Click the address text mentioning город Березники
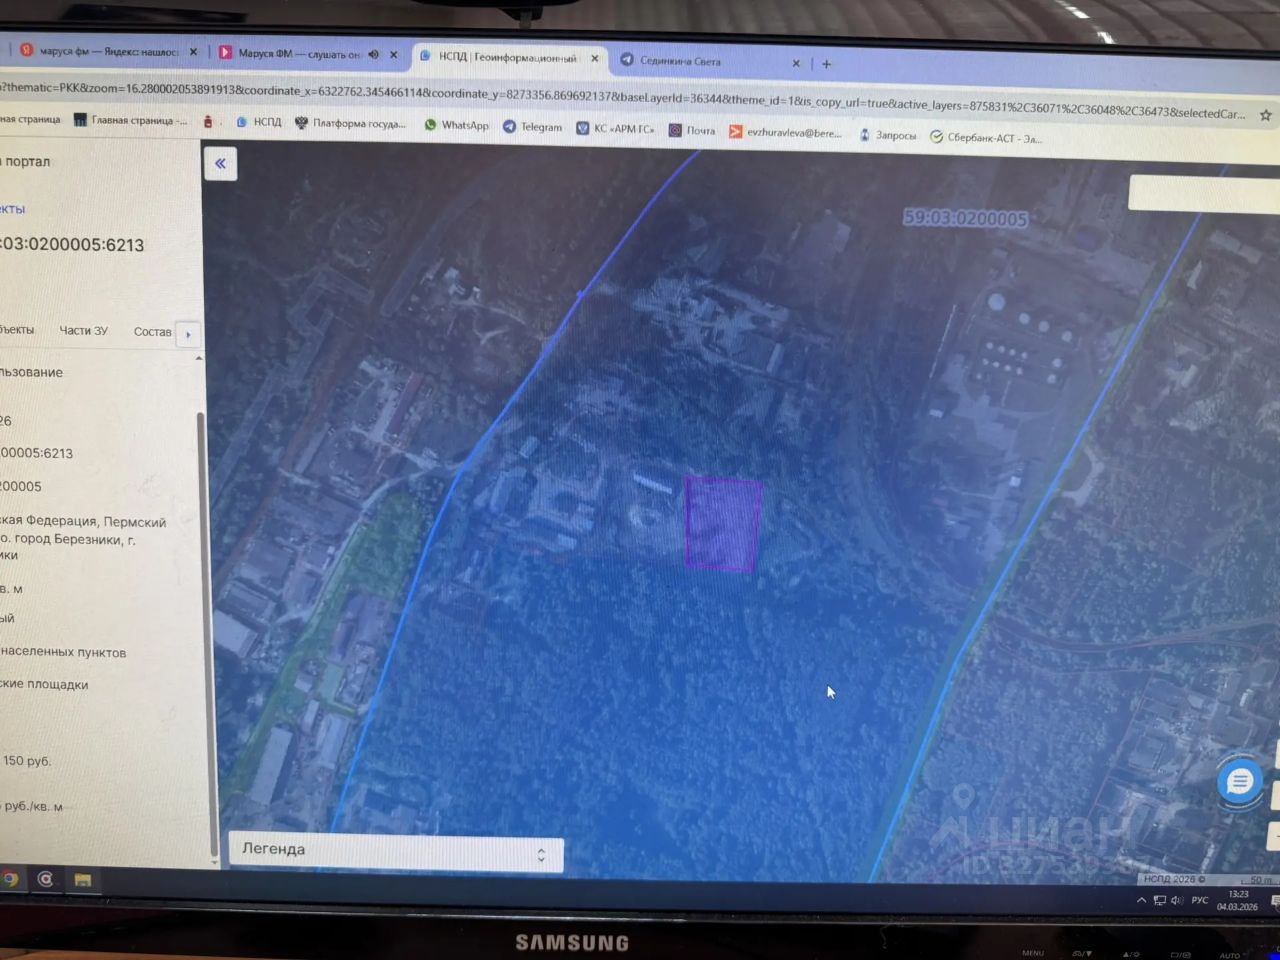The width and height of the screenshot is (1280, 960). tap(83, 538)
